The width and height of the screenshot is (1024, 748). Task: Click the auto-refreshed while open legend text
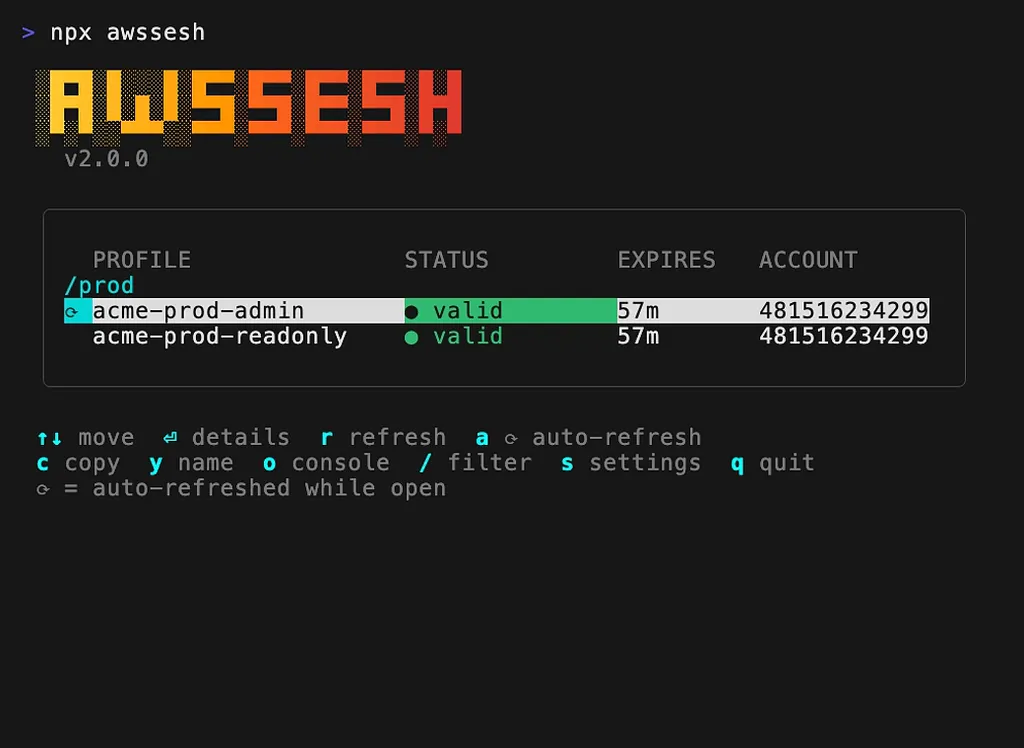[x=269, y=489]
